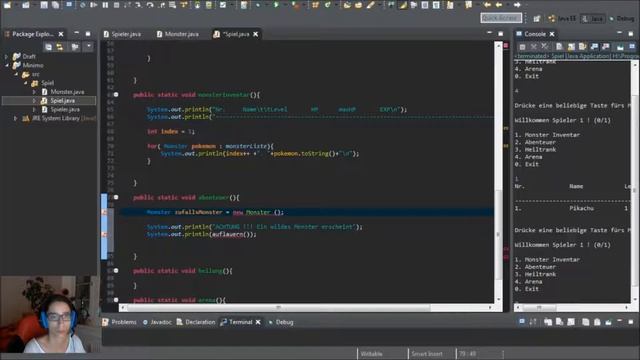Screen dimensions: 640x360
Task: Click Collapse All in Package Explorer
Action: tap(48, 47)
